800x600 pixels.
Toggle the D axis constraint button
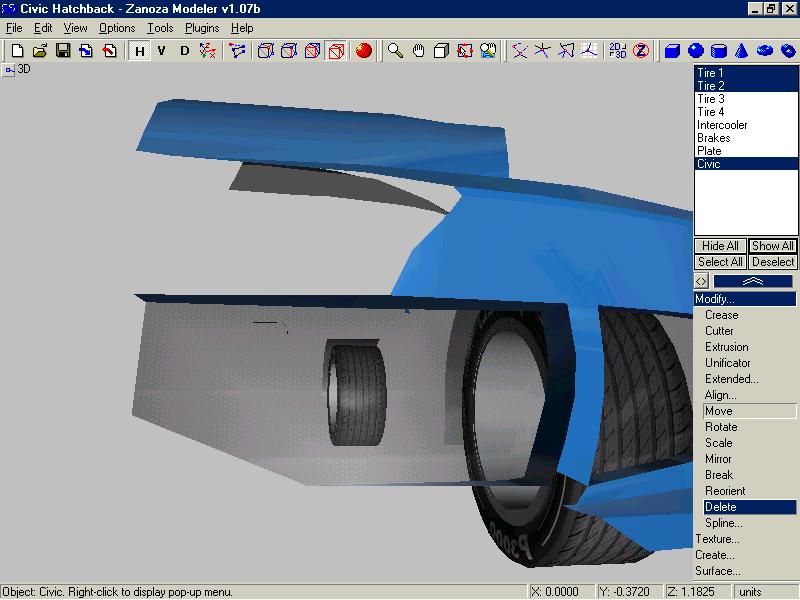coord(185,50)
